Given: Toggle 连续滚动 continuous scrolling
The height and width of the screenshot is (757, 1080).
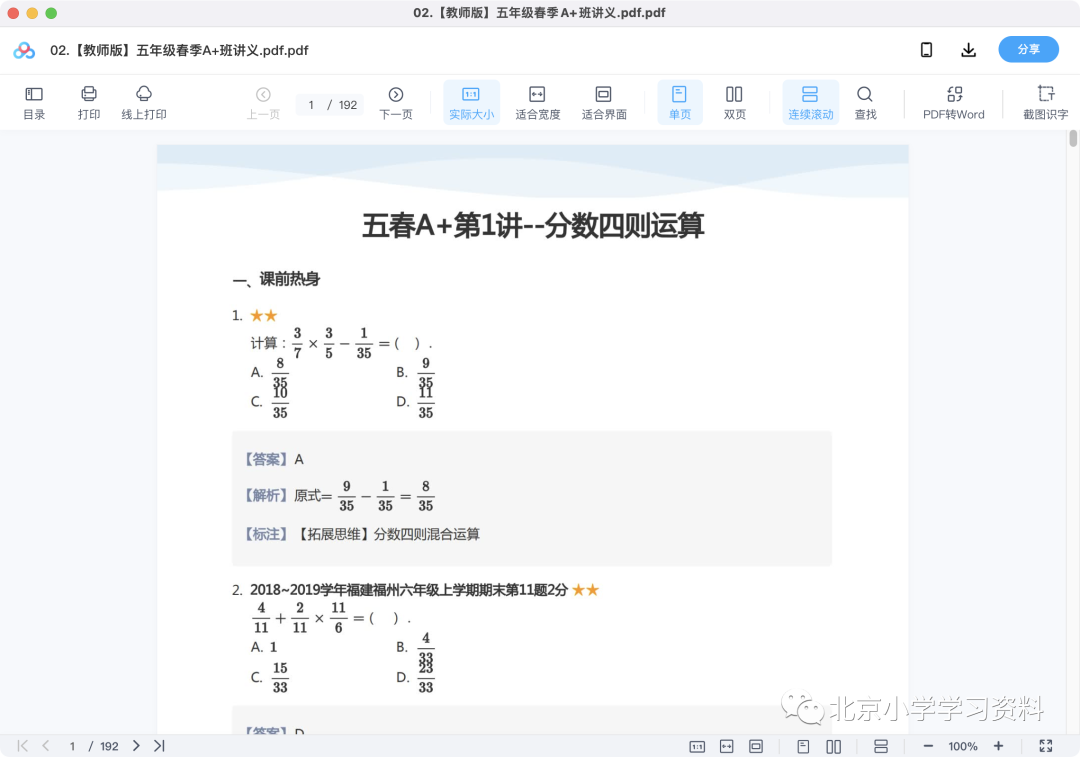Looking at the screenshot, I should pyautogui.click(x=811, y=103).
